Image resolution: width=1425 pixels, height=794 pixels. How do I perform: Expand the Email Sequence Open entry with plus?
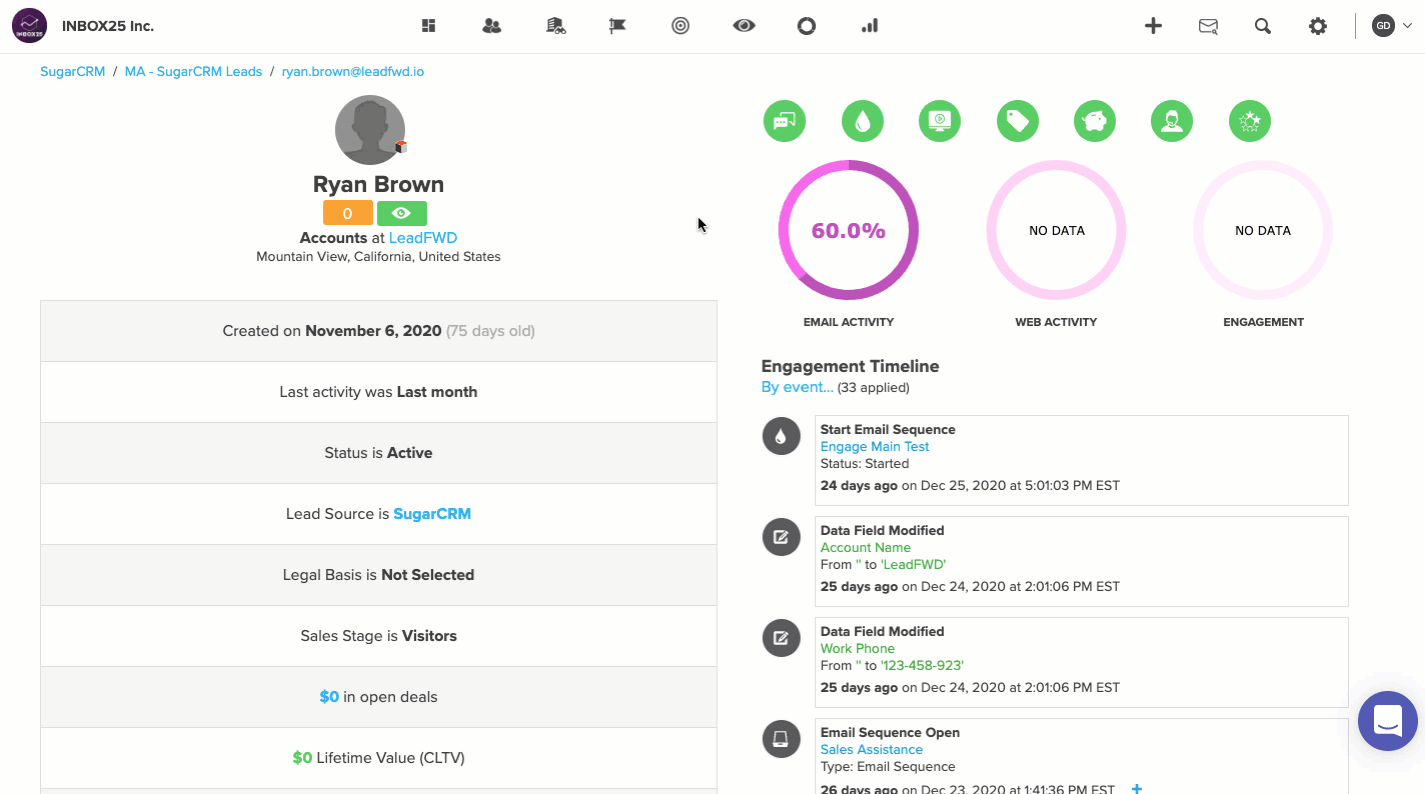coord(1136,789)
